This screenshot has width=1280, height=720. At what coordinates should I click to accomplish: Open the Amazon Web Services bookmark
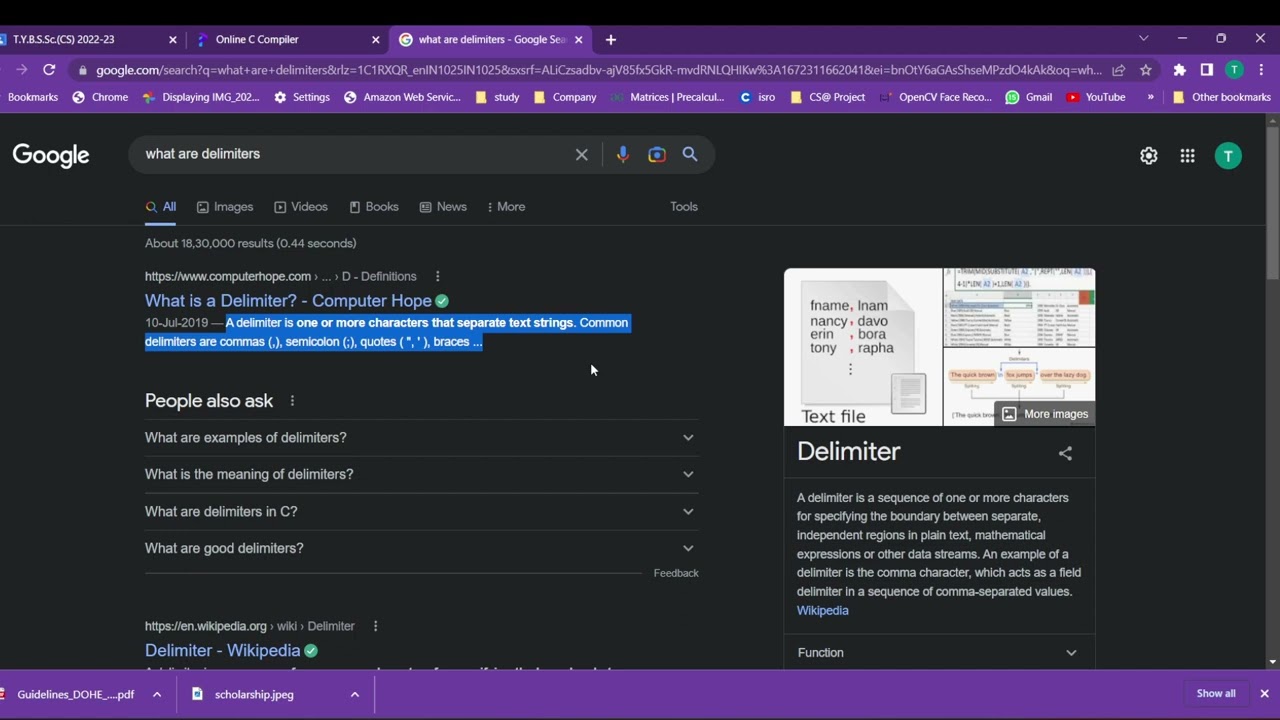coord(403,97)
